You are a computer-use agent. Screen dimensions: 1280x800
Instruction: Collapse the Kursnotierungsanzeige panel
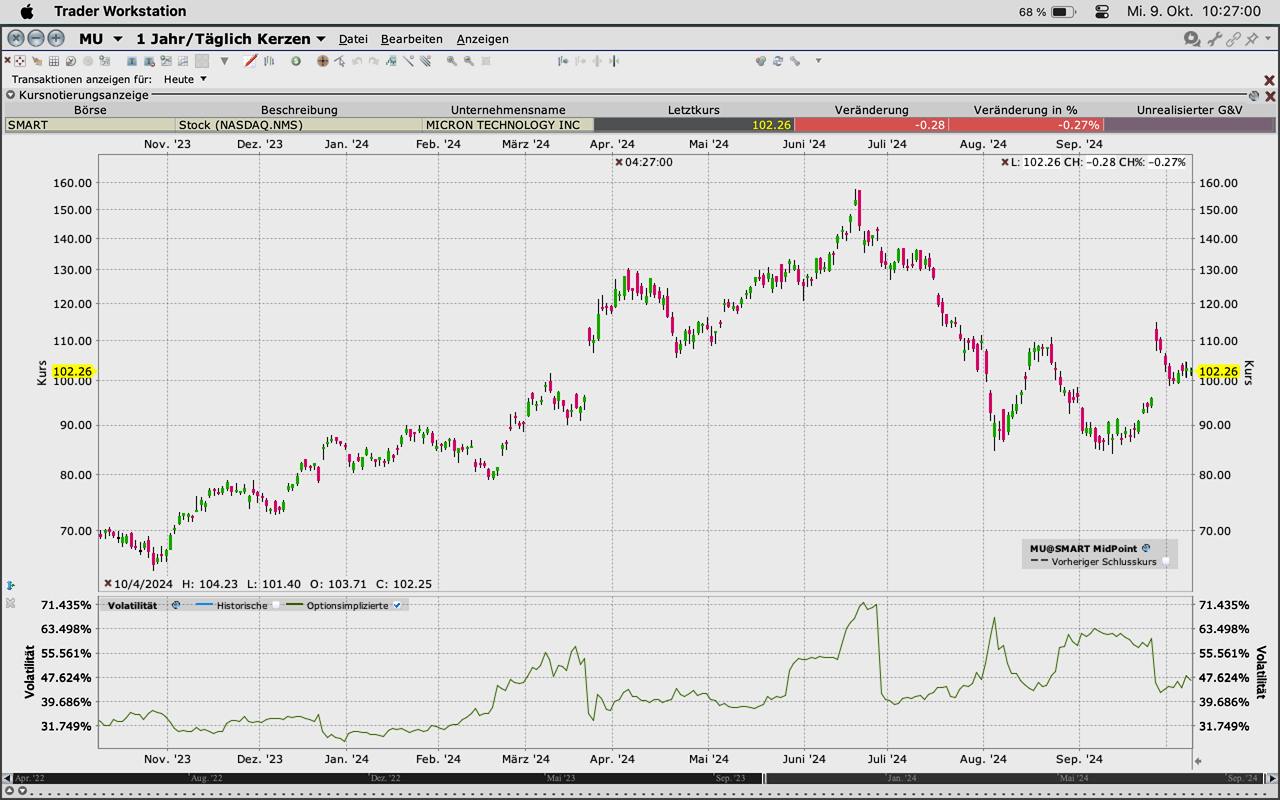(x=10, y=95)
